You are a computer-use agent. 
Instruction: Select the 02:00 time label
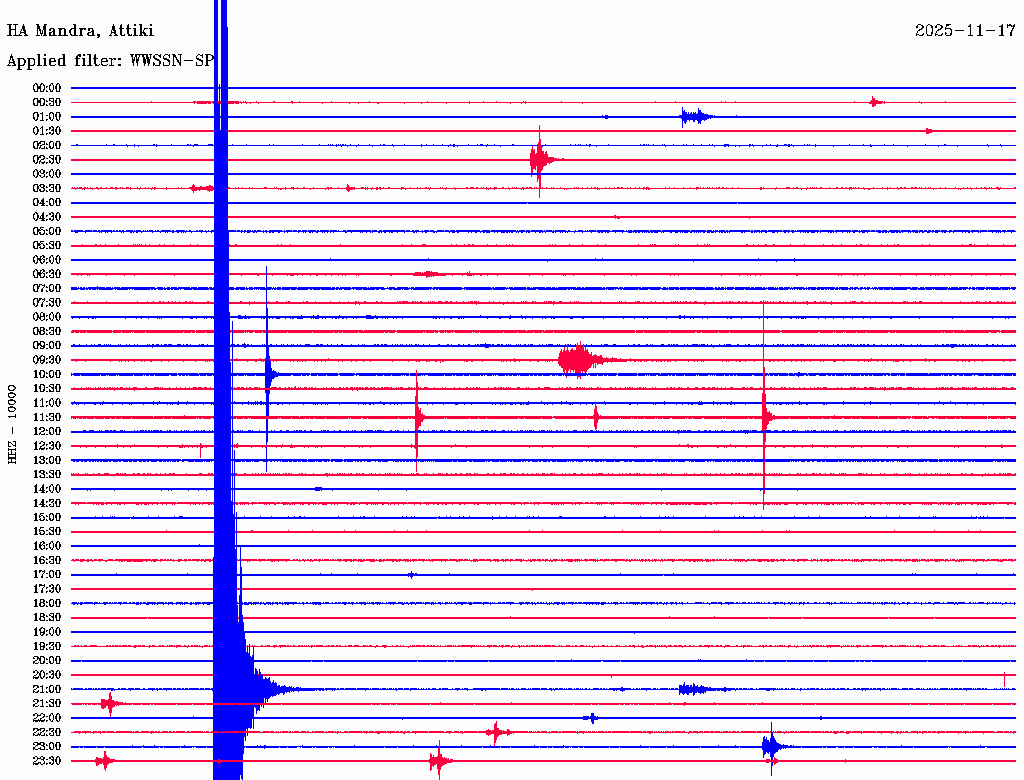pyautogui.click(x=47, y=145)
